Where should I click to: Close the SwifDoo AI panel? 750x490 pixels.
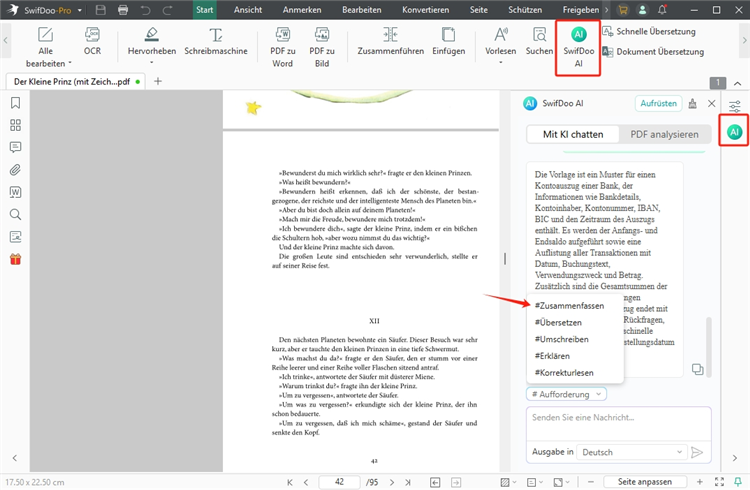712,103
